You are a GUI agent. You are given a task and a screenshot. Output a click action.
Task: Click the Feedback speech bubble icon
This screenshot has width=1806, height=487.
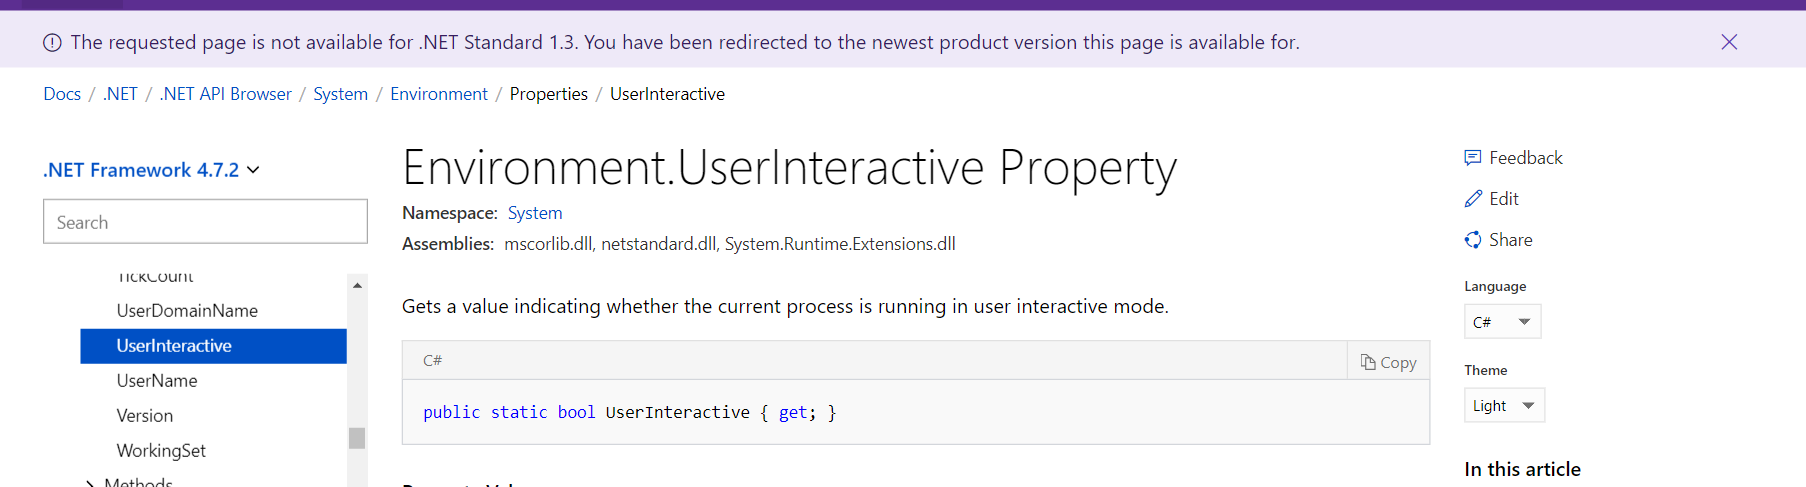(x=1473, y=158)
